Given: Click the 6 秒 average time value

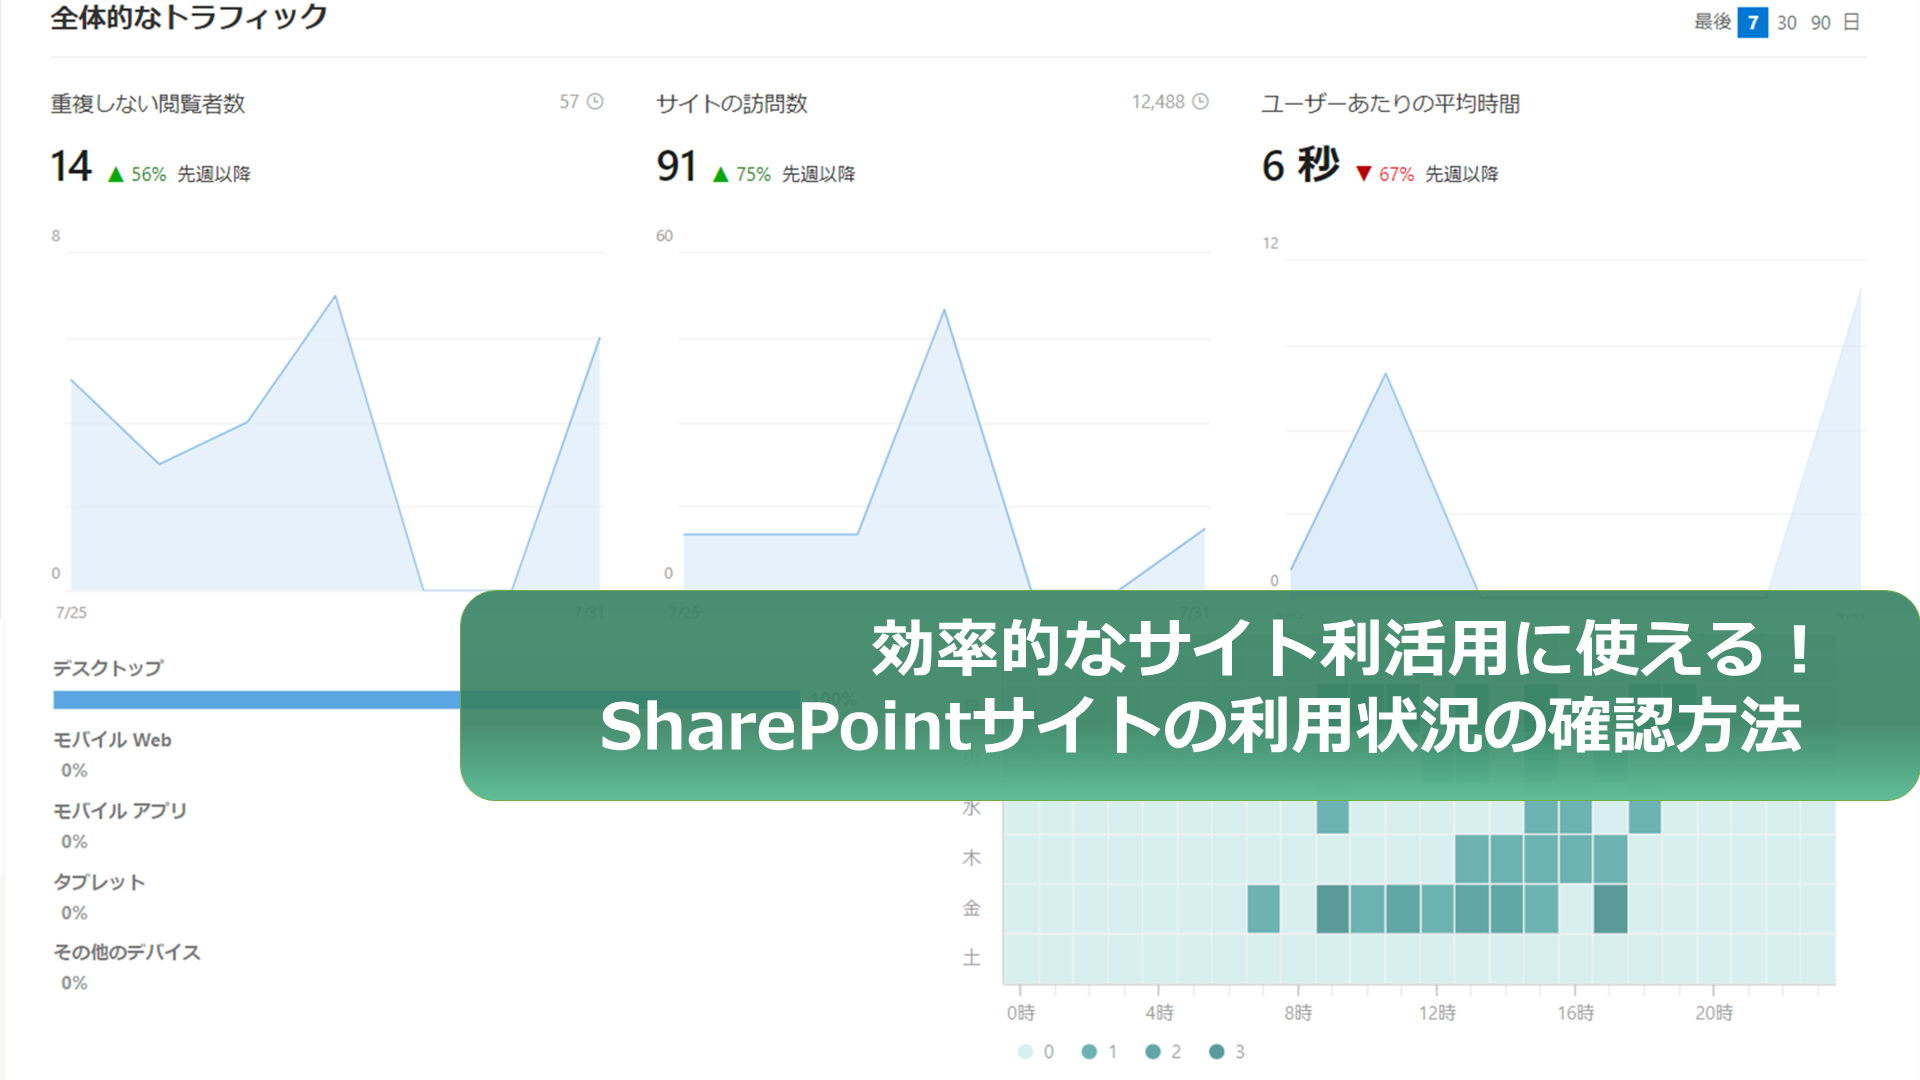Looking at the screenshot, I should coord(1300,165).
